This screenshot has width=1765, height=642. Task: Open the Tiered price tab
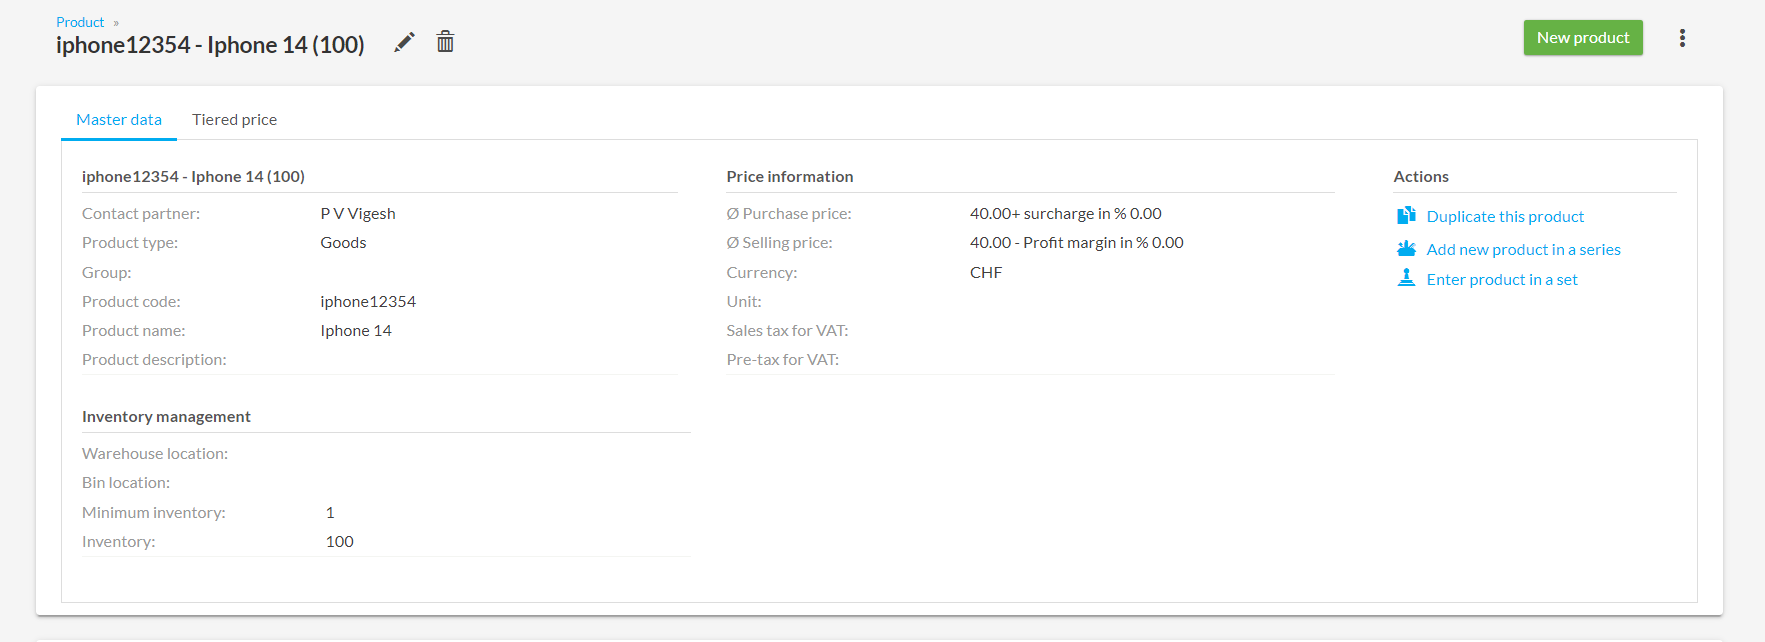pyautogui.click(x=234, y=120)
